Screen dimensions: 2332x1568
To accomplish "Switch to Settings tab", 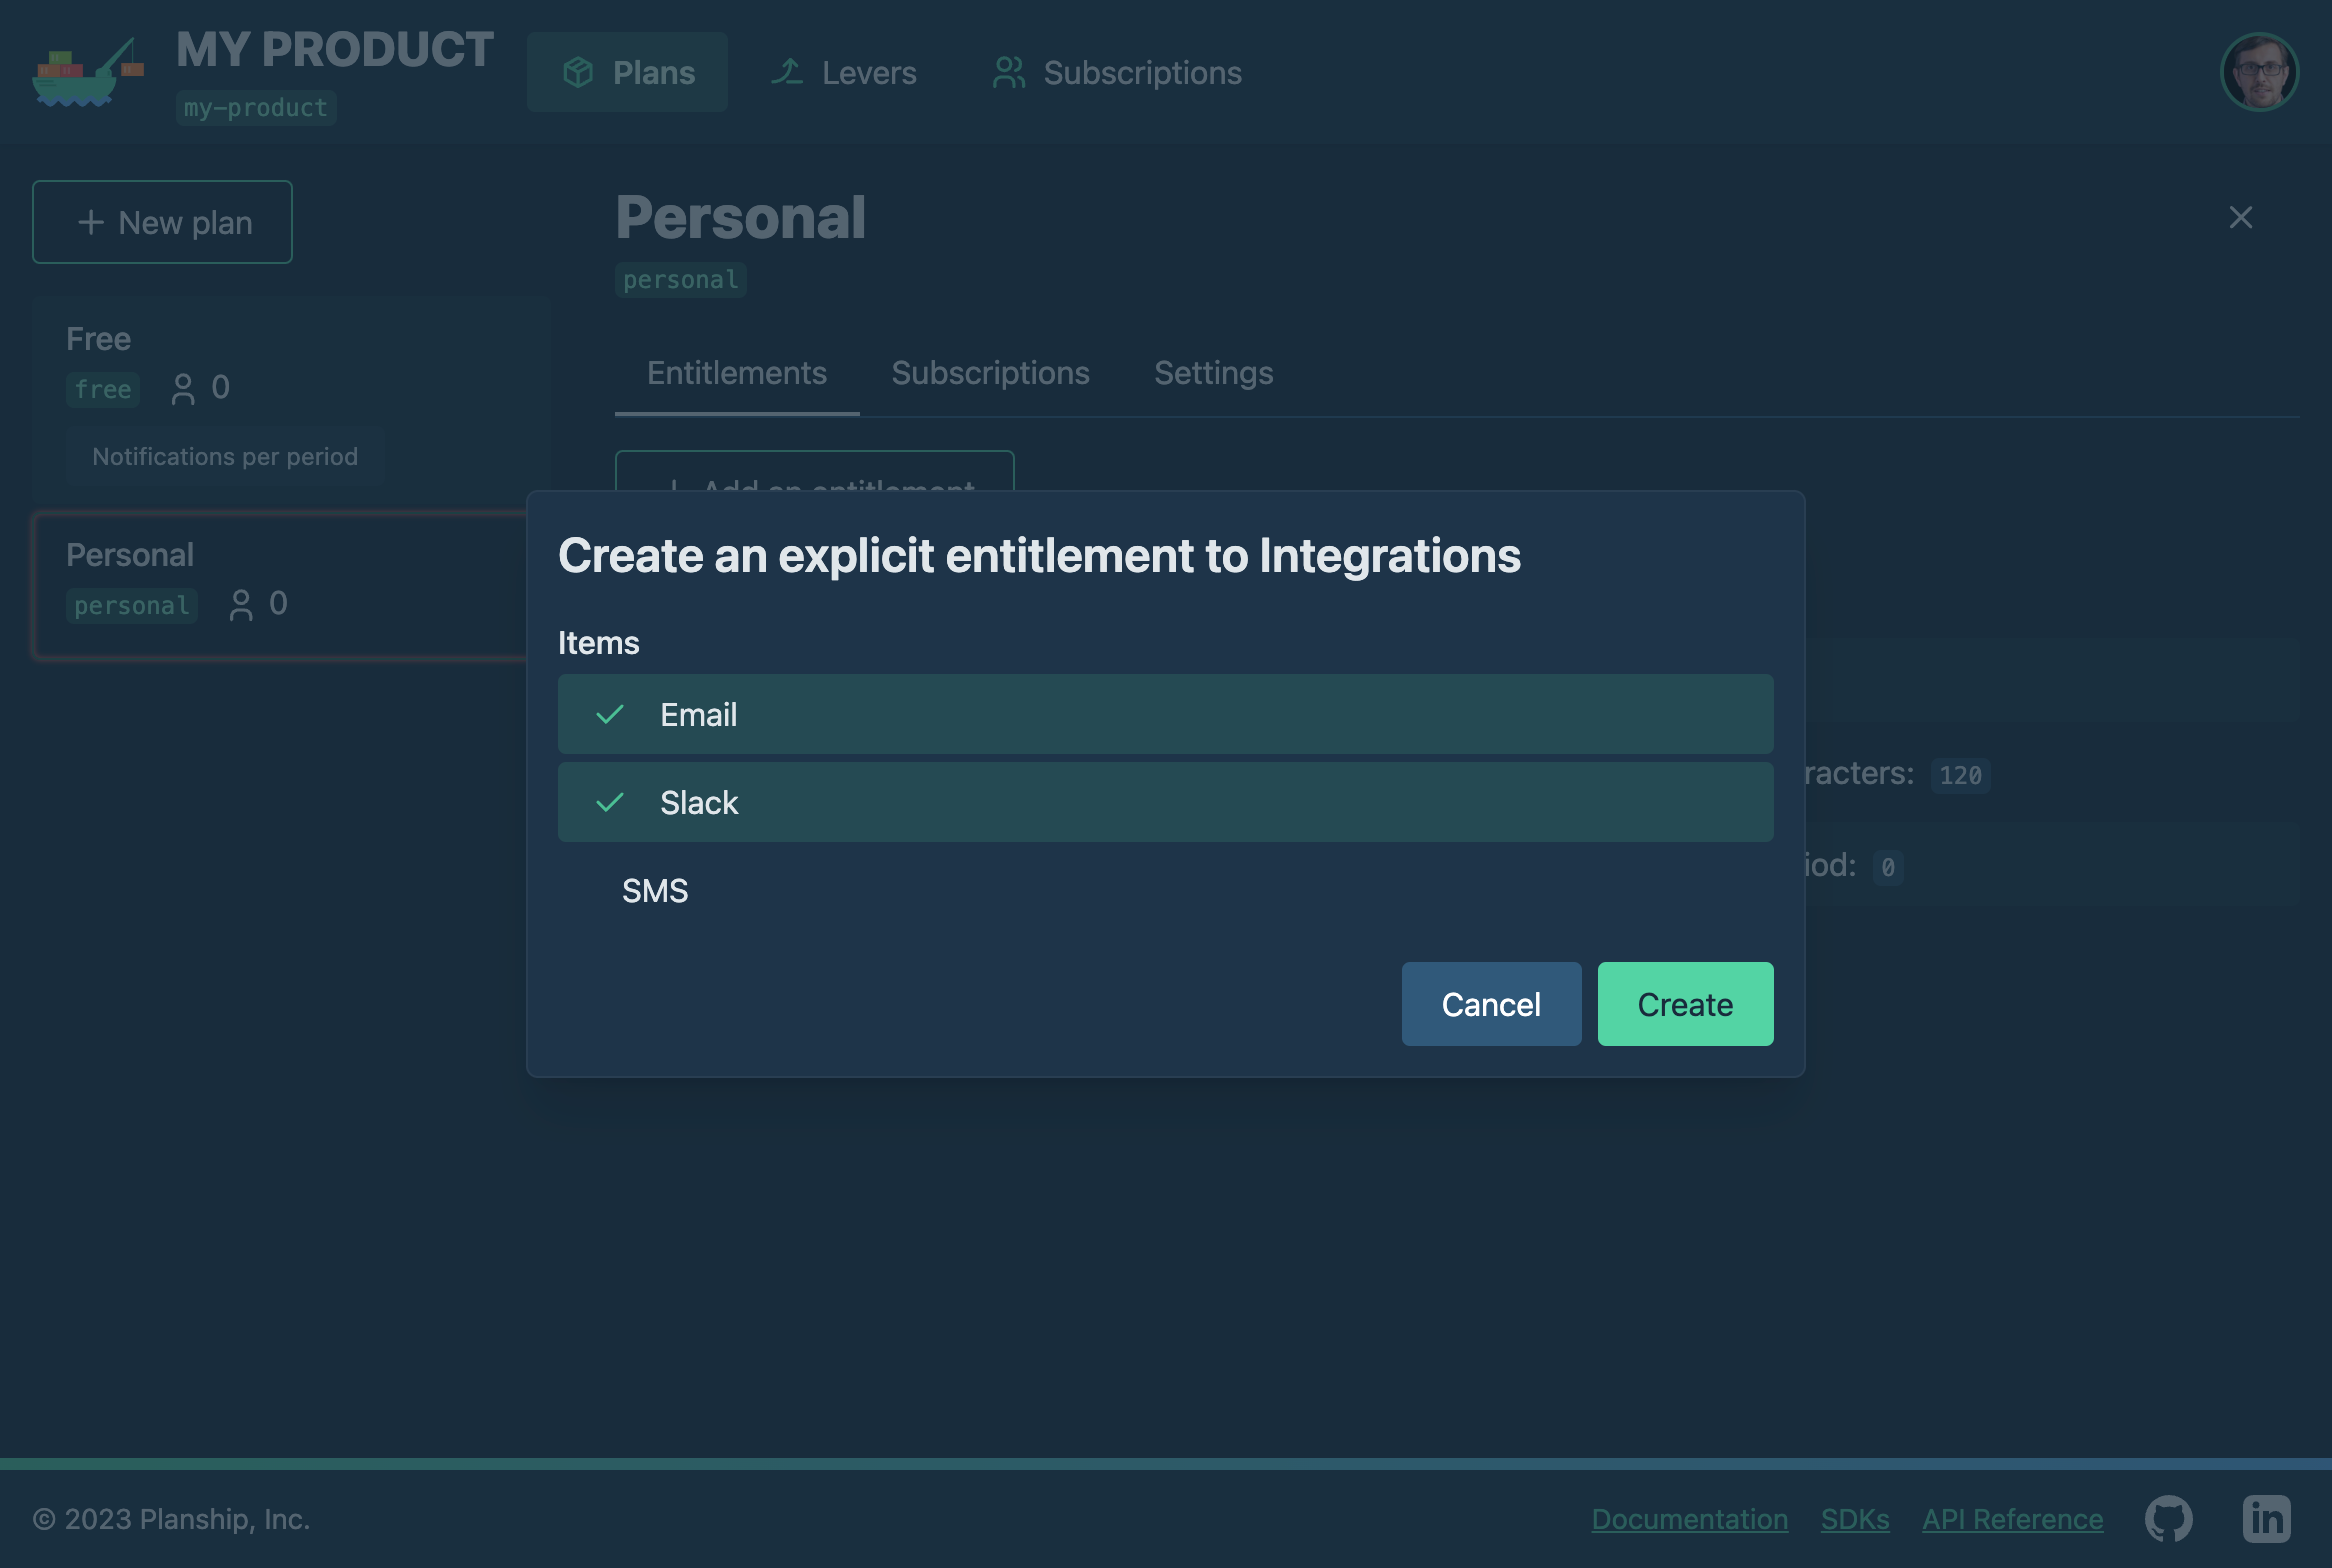I will click(x=1214, y=371).
